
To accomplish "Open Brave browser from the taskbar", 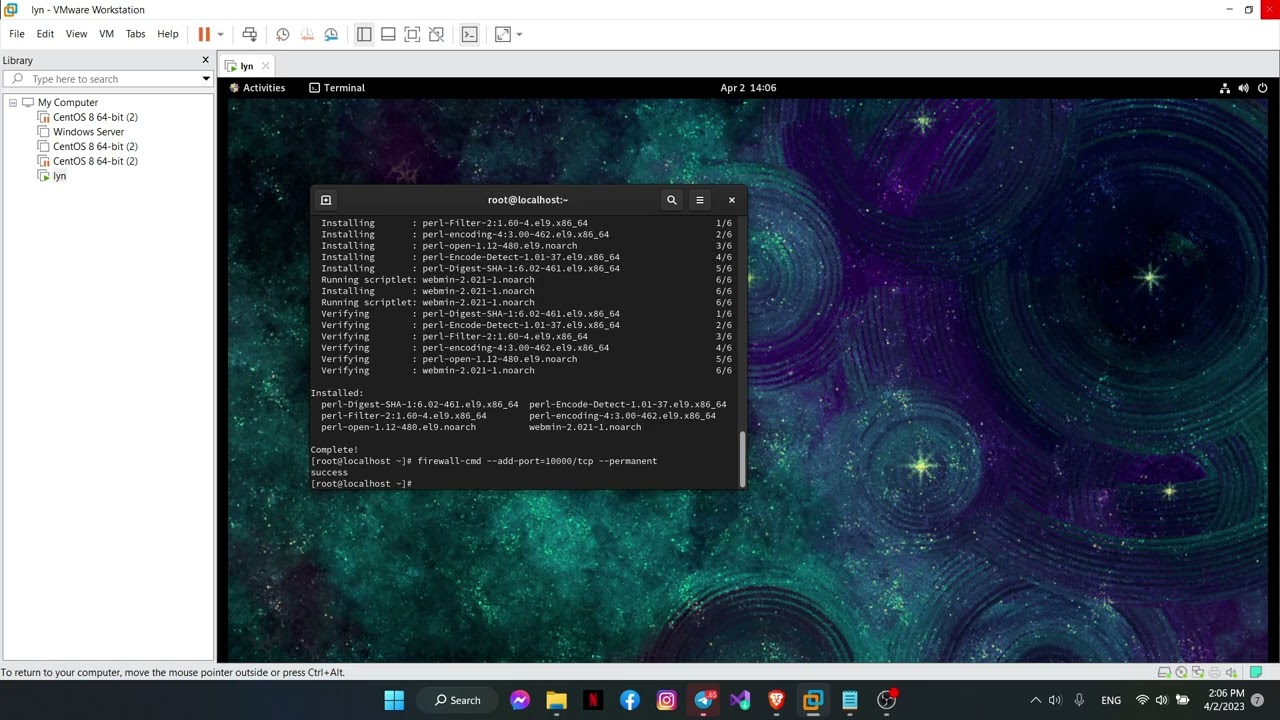I will click(x=776, y=700).
